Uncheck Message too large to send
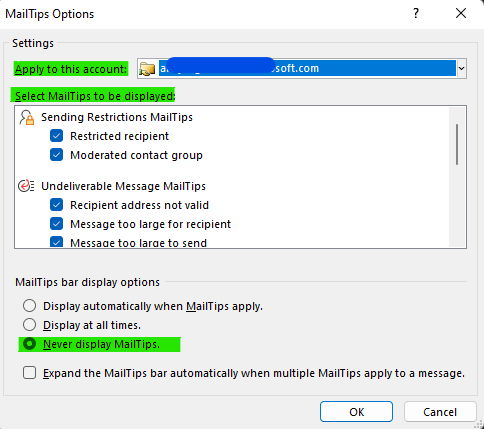 coord(56,241)
